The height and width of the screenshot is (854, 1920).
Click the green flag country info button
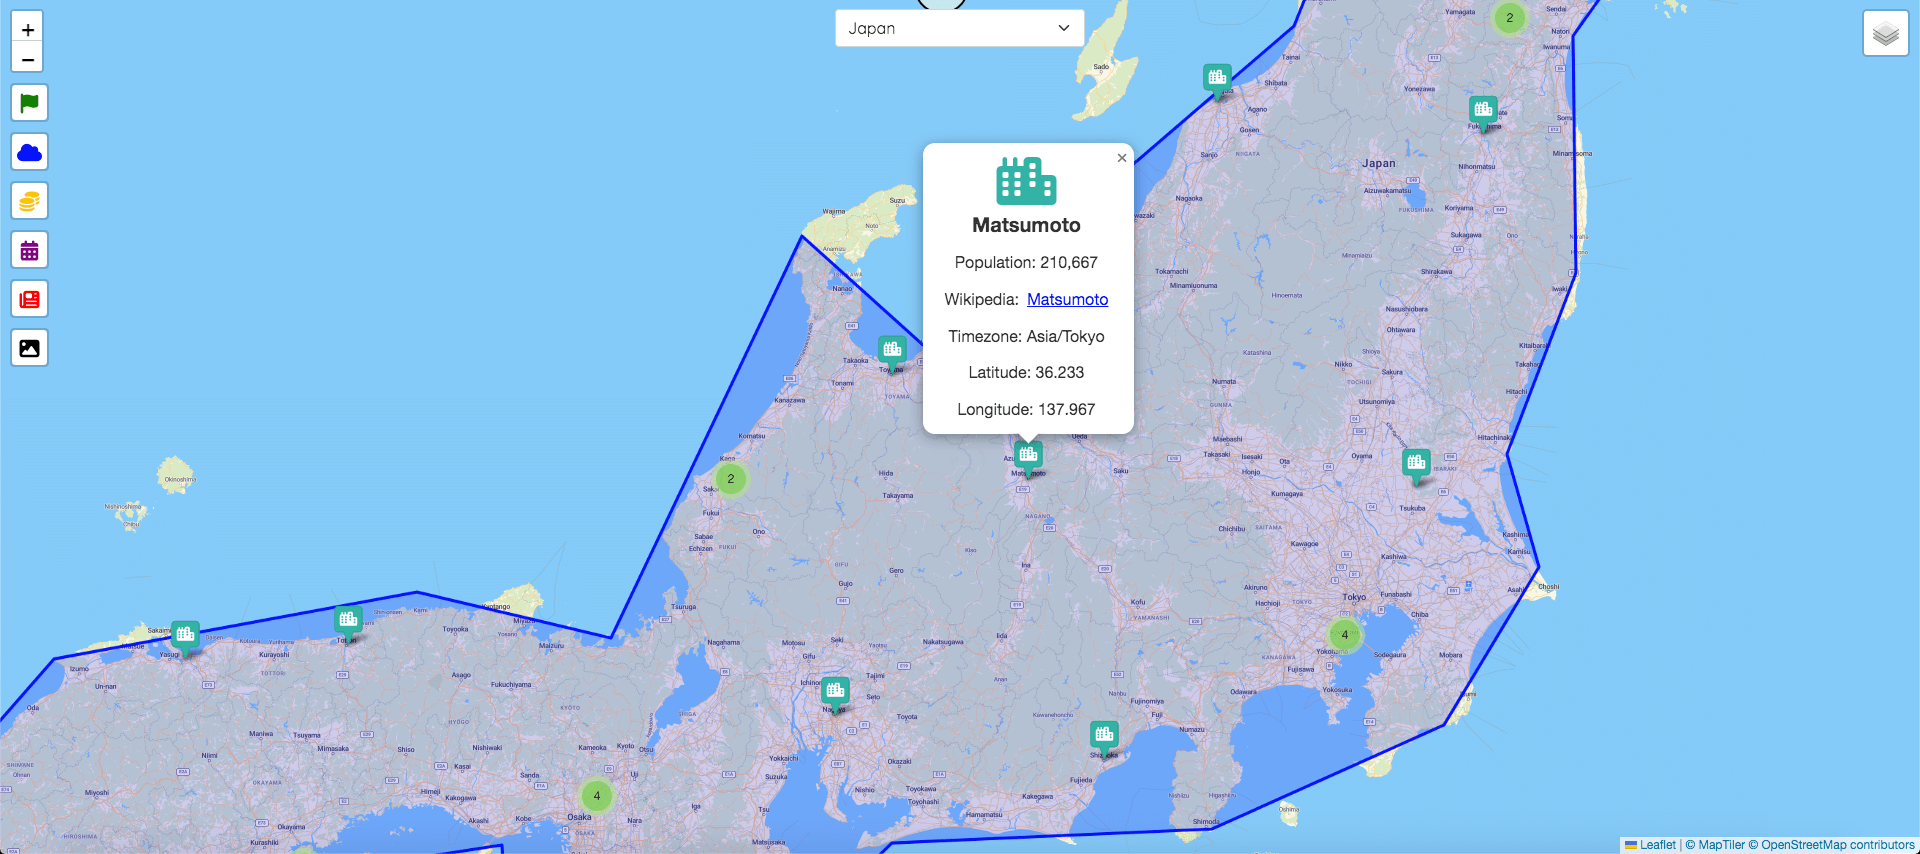tap(29, 103)
